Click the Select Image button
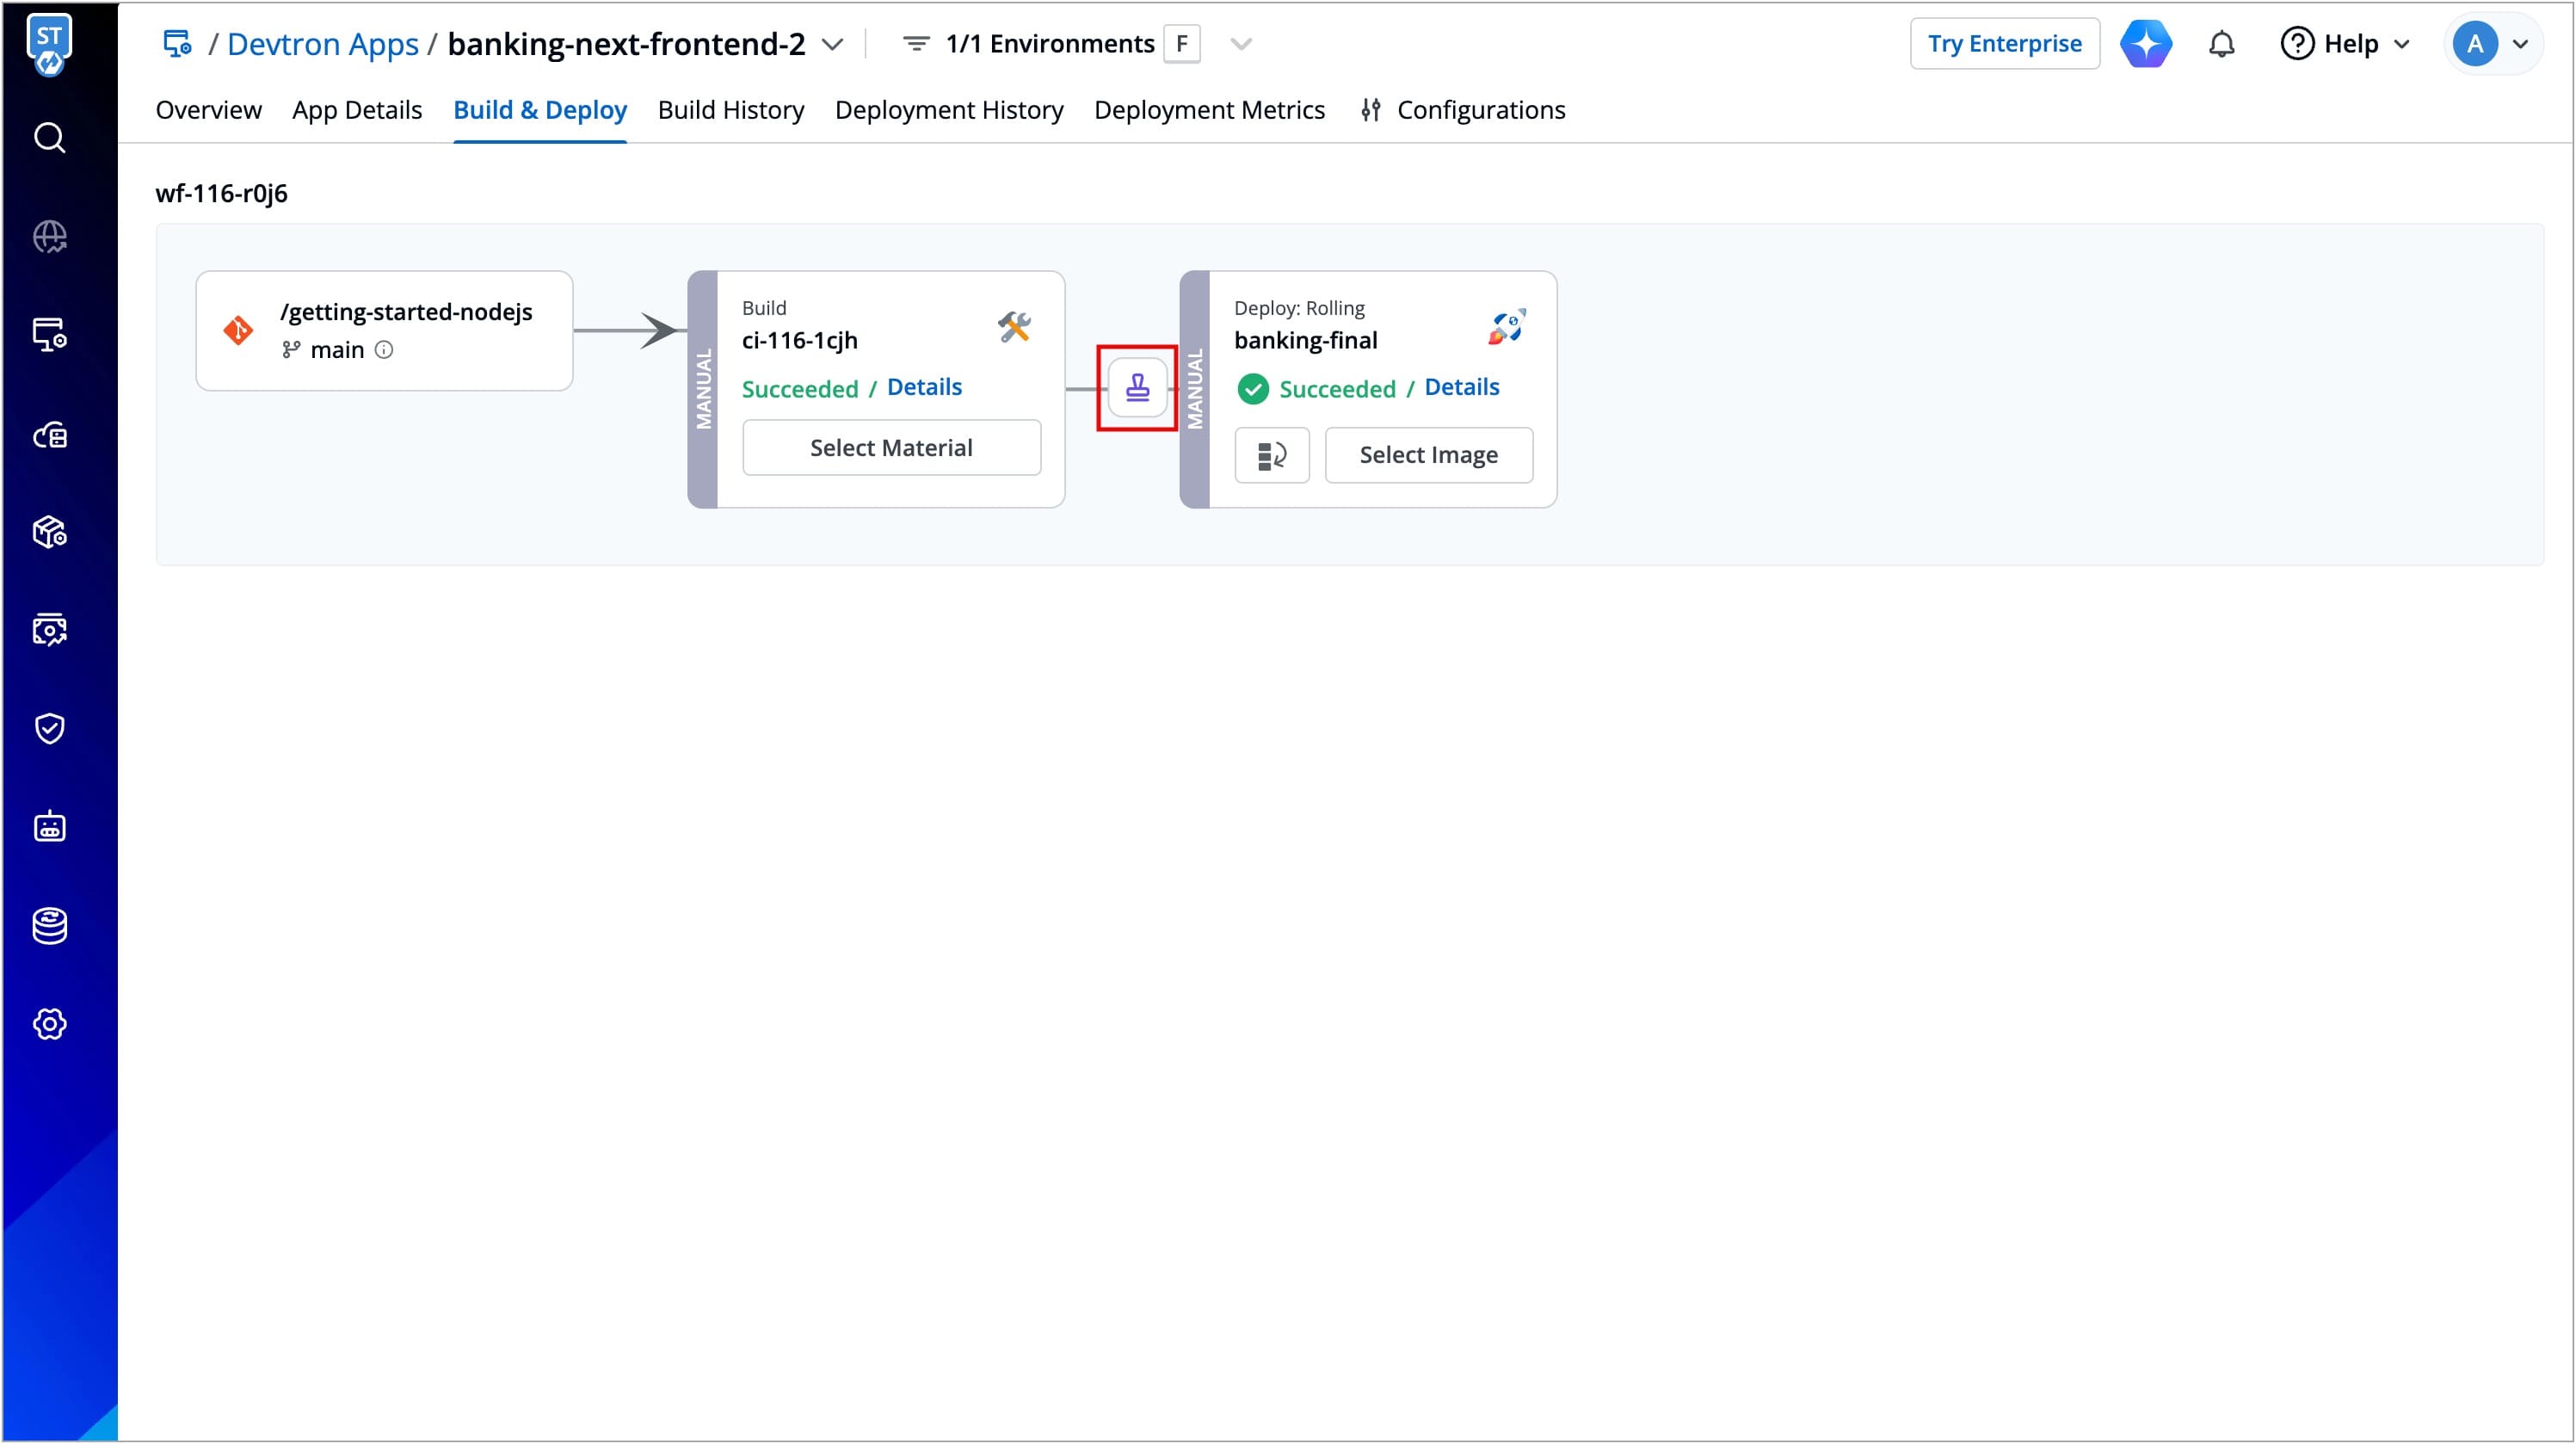 pos(1427,456)
